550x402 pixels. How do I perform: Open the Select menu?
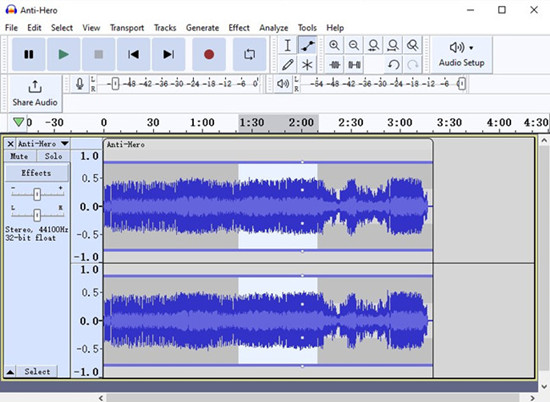tap(62, 28)
